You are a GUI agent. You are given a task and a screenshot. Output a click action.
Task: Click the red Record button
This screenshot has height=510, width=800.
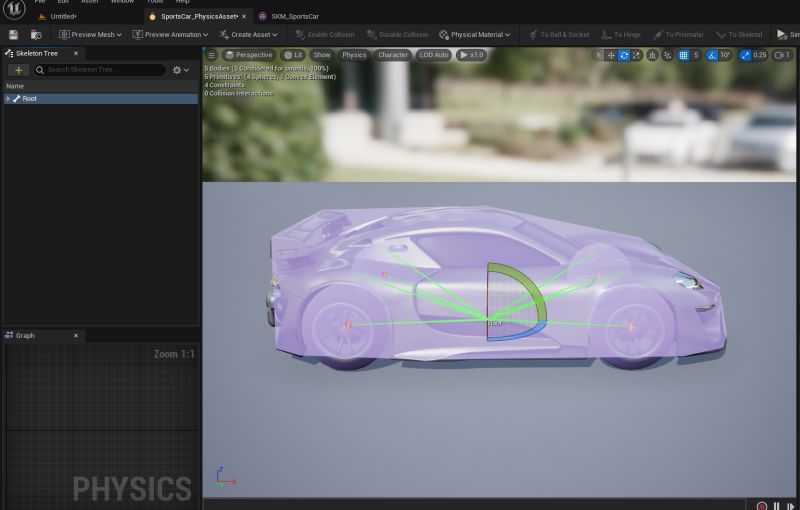761,506
